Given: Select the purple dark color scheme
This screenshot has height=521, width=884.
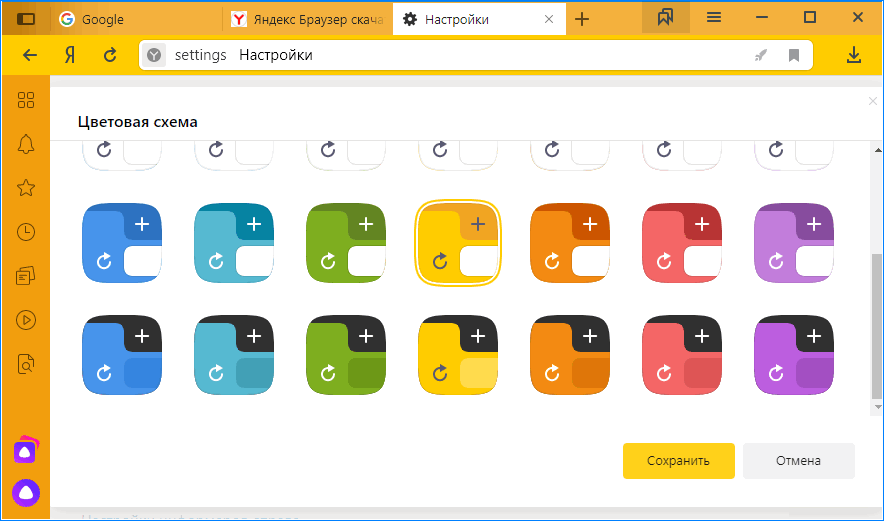Looking at the screenshot, I should pos(793,355).
